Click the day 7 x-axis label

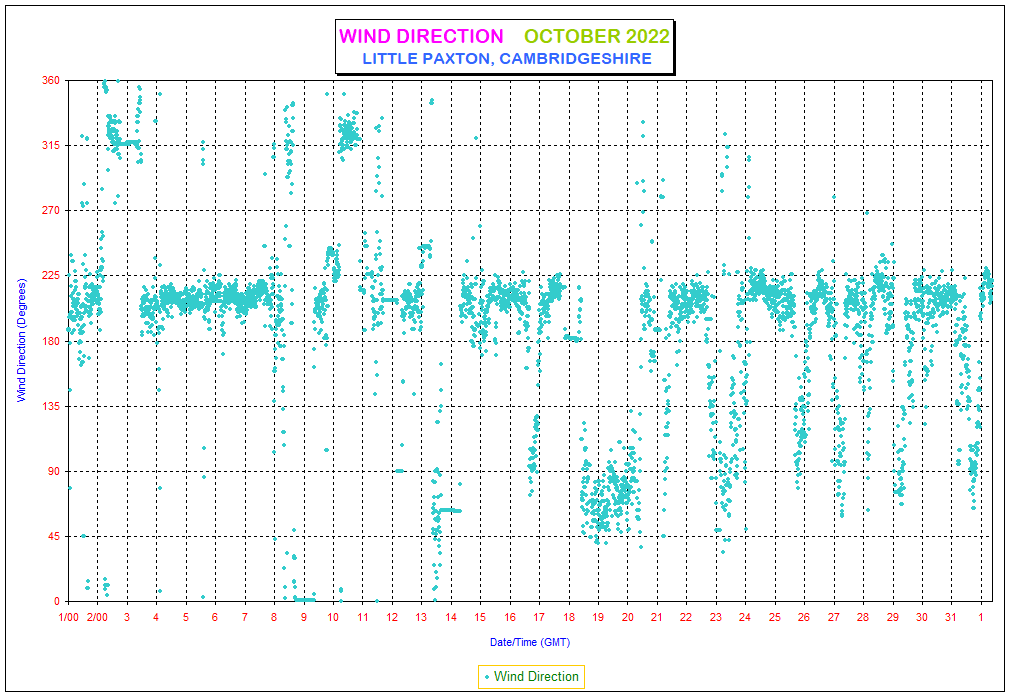tap(245, 617)
